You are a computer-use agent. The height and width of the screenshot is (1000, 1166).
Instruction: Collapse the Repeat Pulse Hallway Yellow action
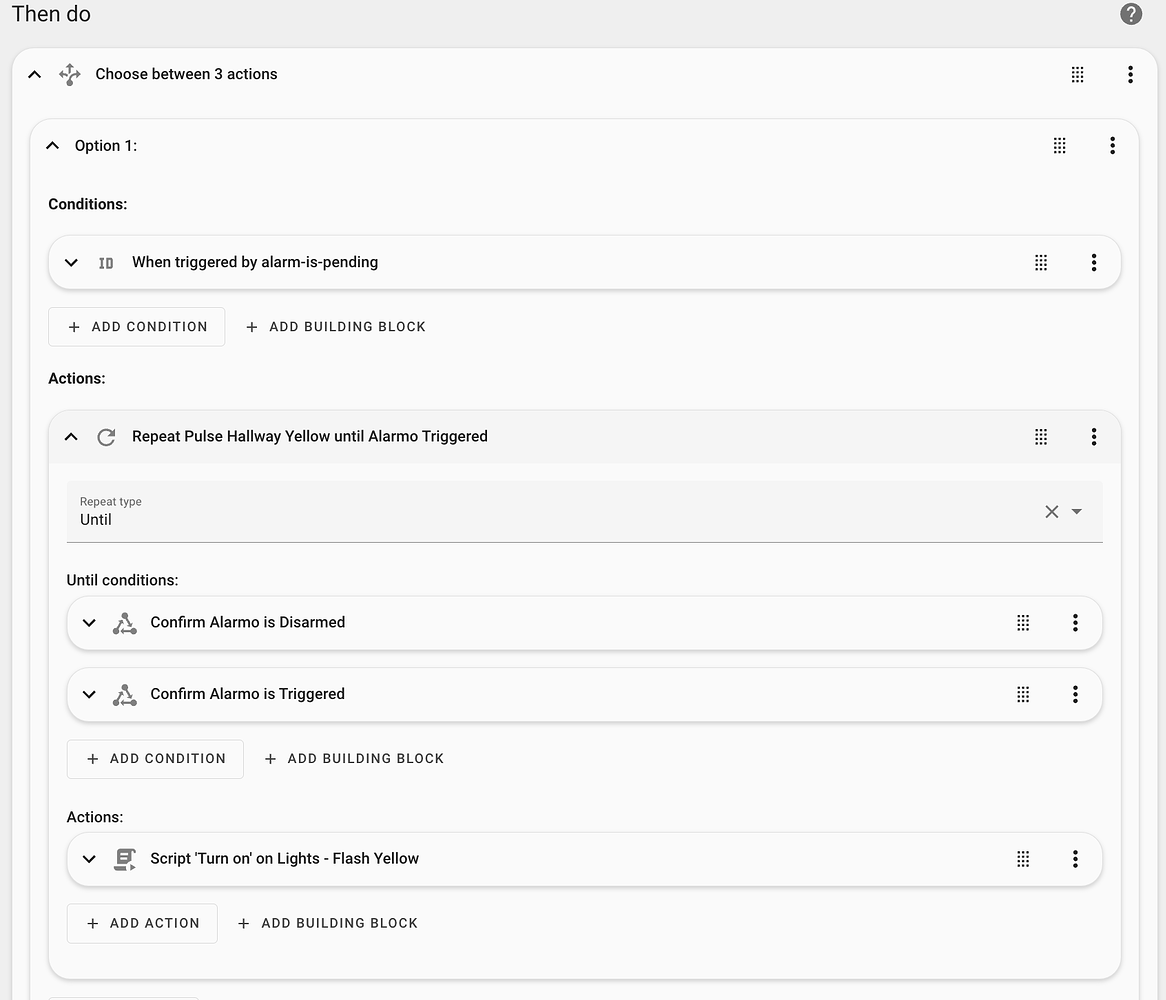tap(71, 436)
